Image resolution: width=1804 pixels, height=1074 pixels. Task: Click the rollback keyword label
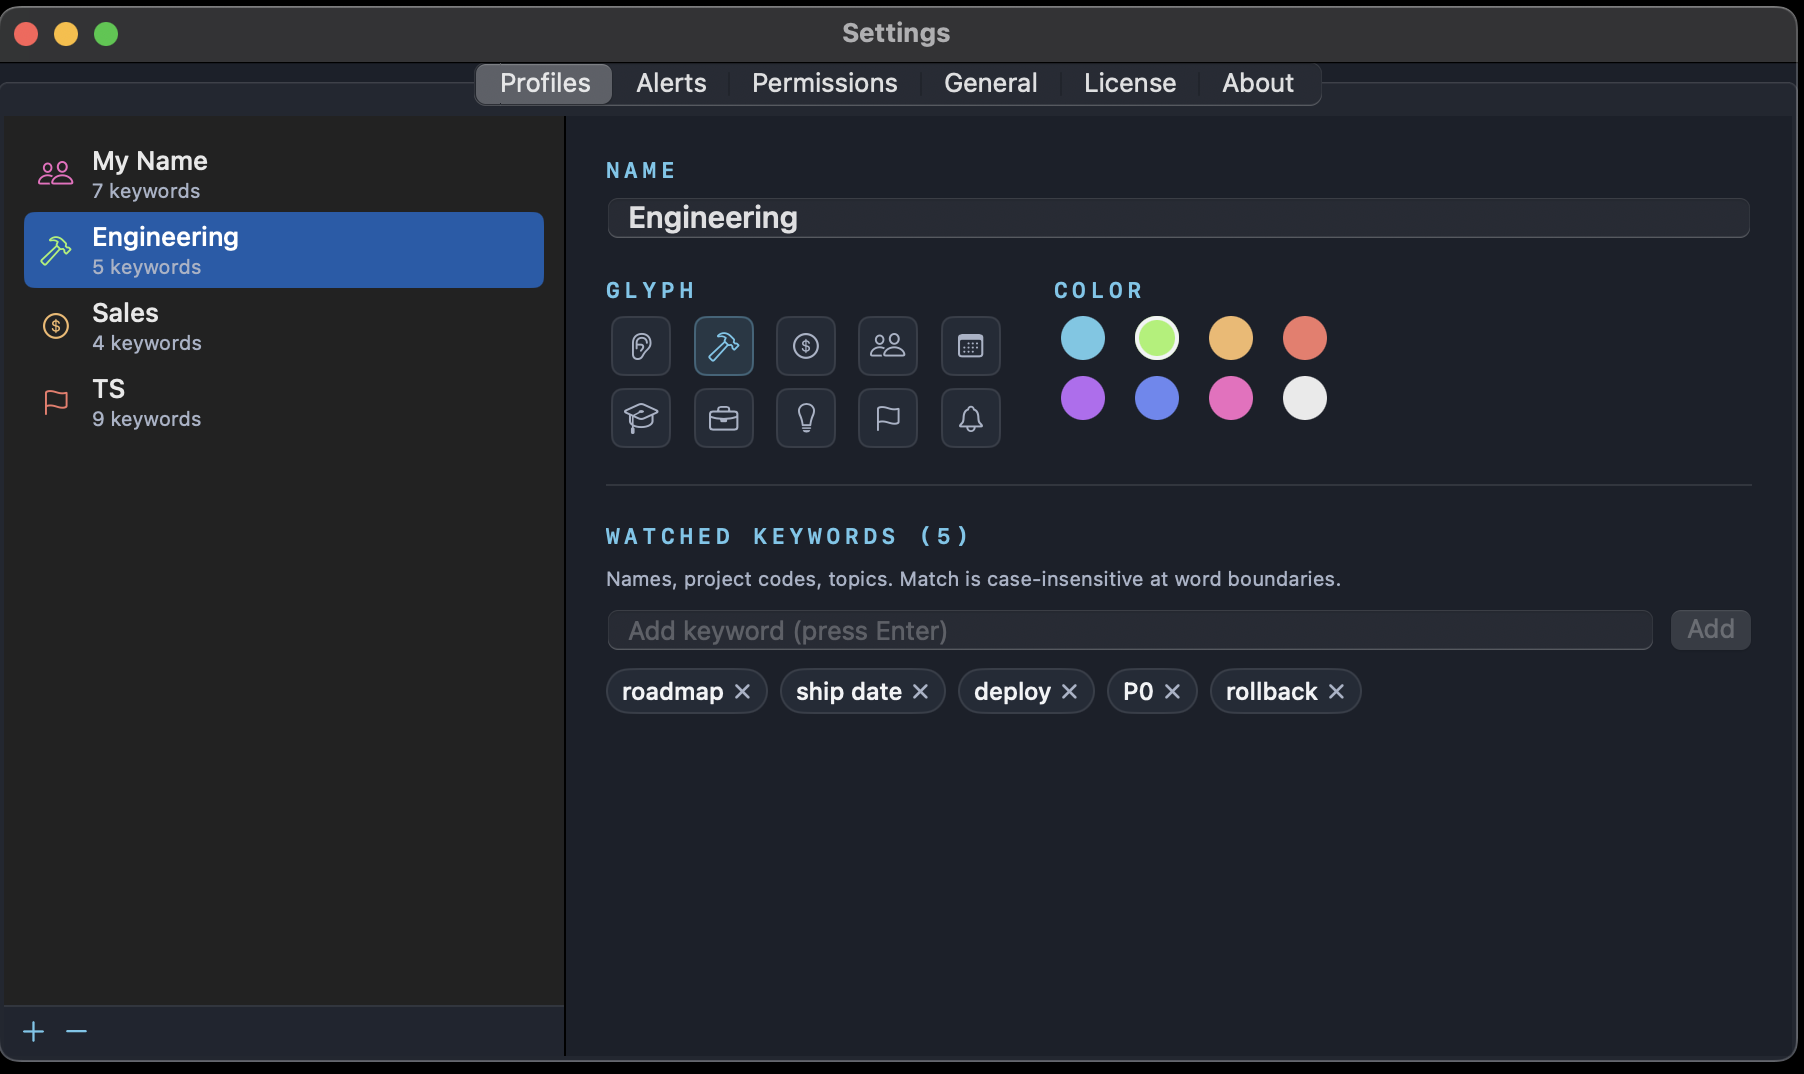coord(1271,692)
